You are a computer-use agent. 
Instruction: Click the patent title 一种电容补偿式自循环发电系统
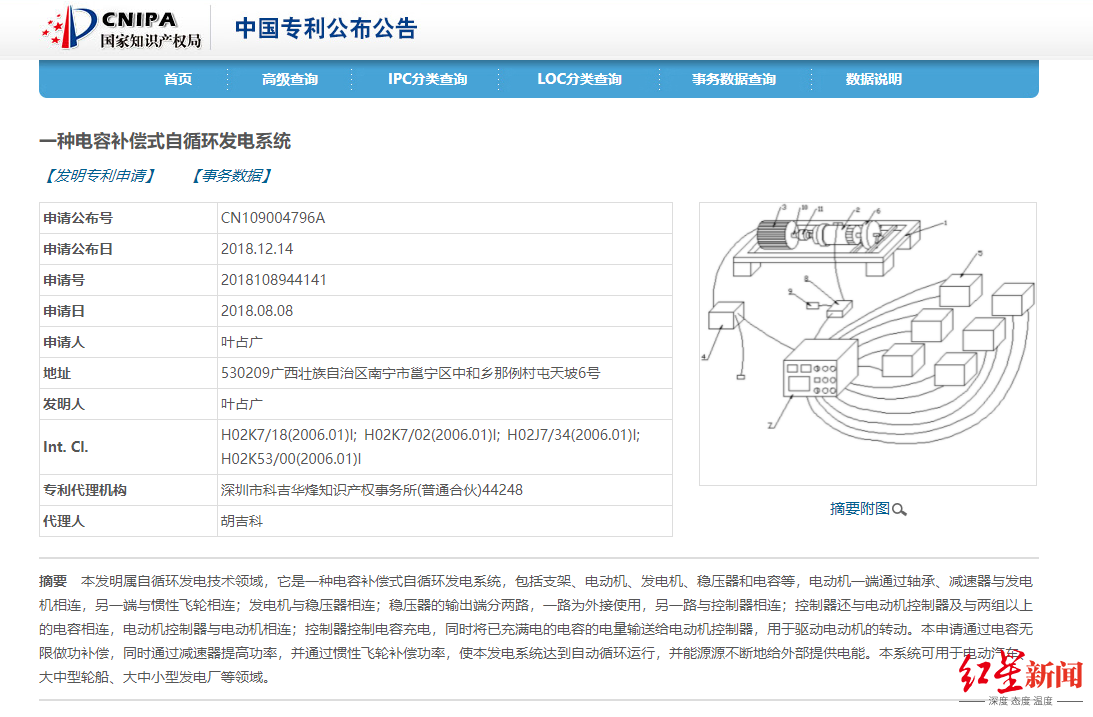(x=165, y=142)
